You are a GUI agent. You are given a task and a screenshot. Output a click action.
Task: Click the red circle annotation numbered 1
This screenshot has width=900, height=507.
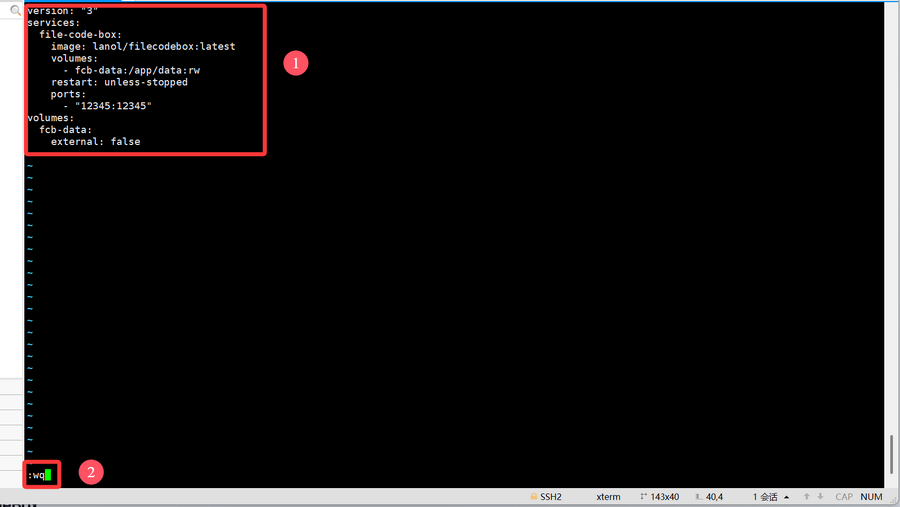point(294,63)
